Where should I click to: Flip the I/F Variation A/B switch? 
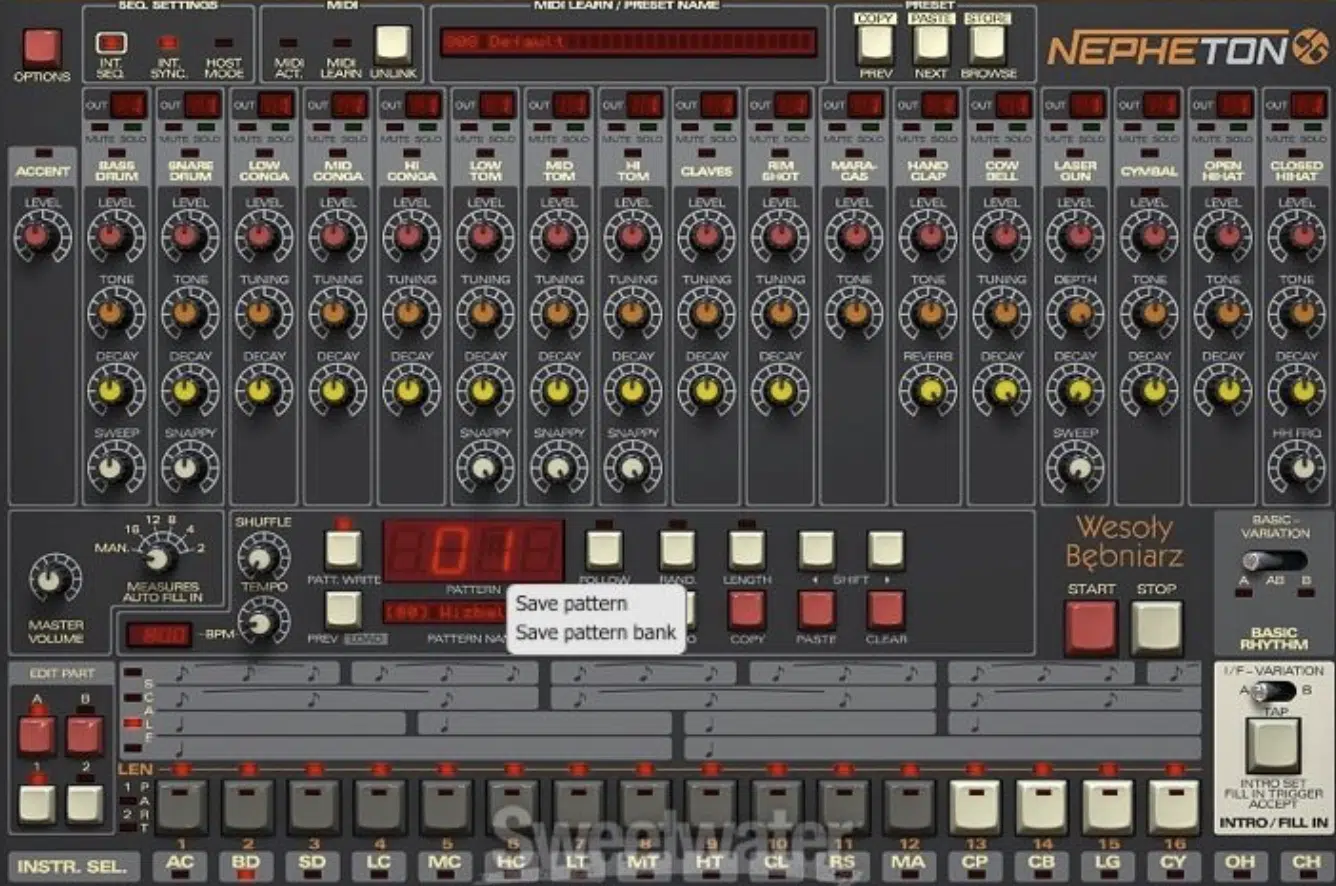coord(1274,691)
